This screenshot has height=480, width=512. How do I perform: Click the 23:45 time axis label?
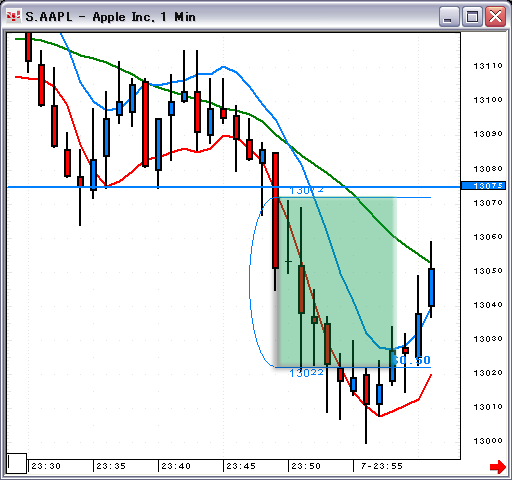[241, 466]
